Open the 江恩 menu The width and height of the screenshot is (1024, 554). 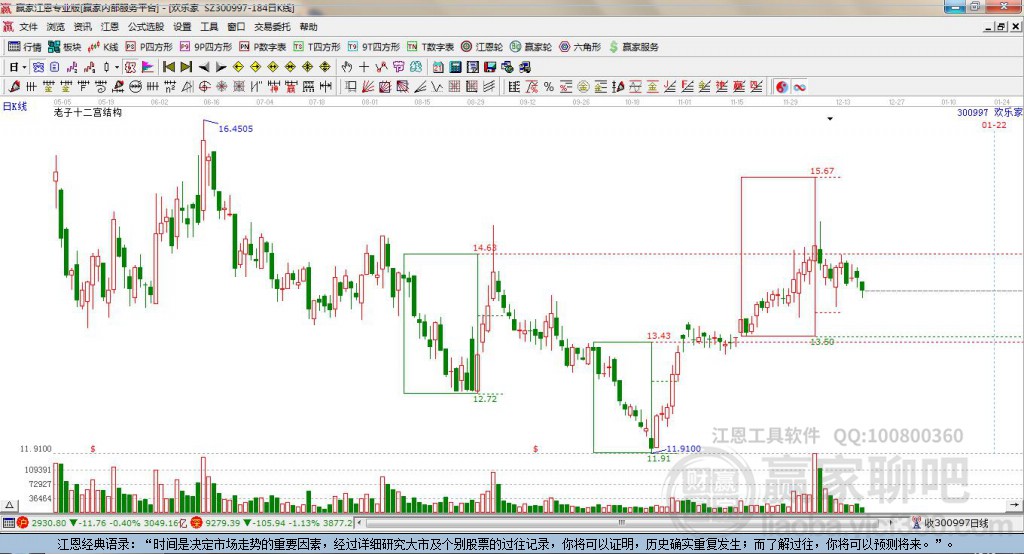click(110, 27)
